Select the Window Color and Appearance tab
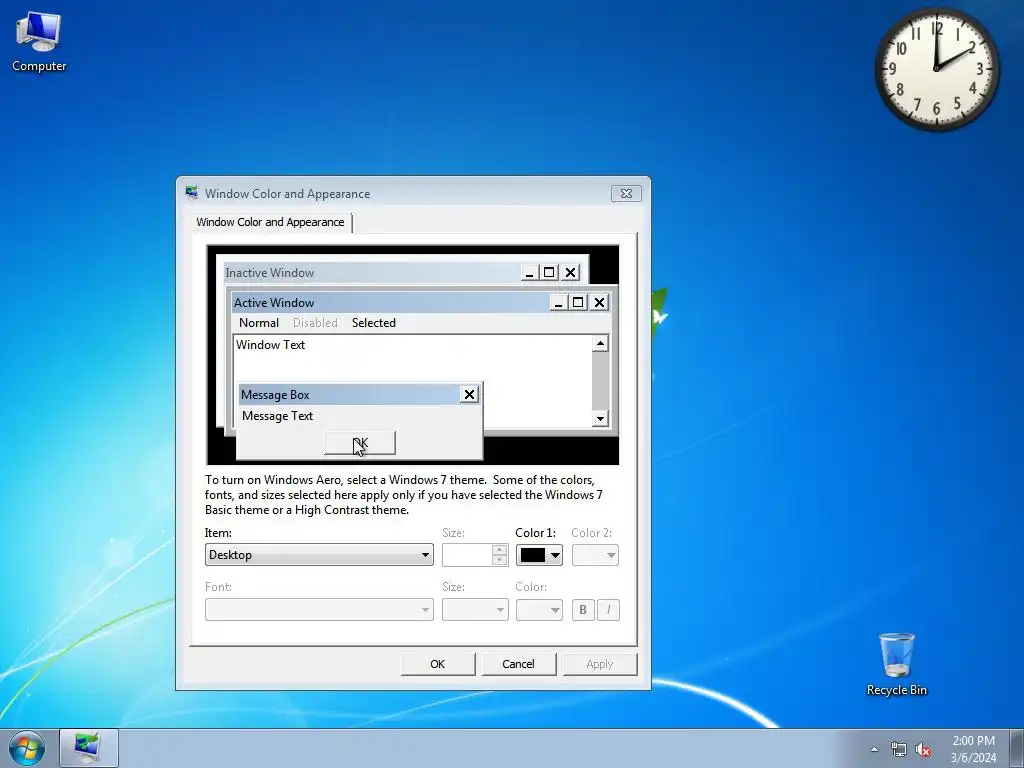Viewport: 1024px width, 768px height. (270, 222)
